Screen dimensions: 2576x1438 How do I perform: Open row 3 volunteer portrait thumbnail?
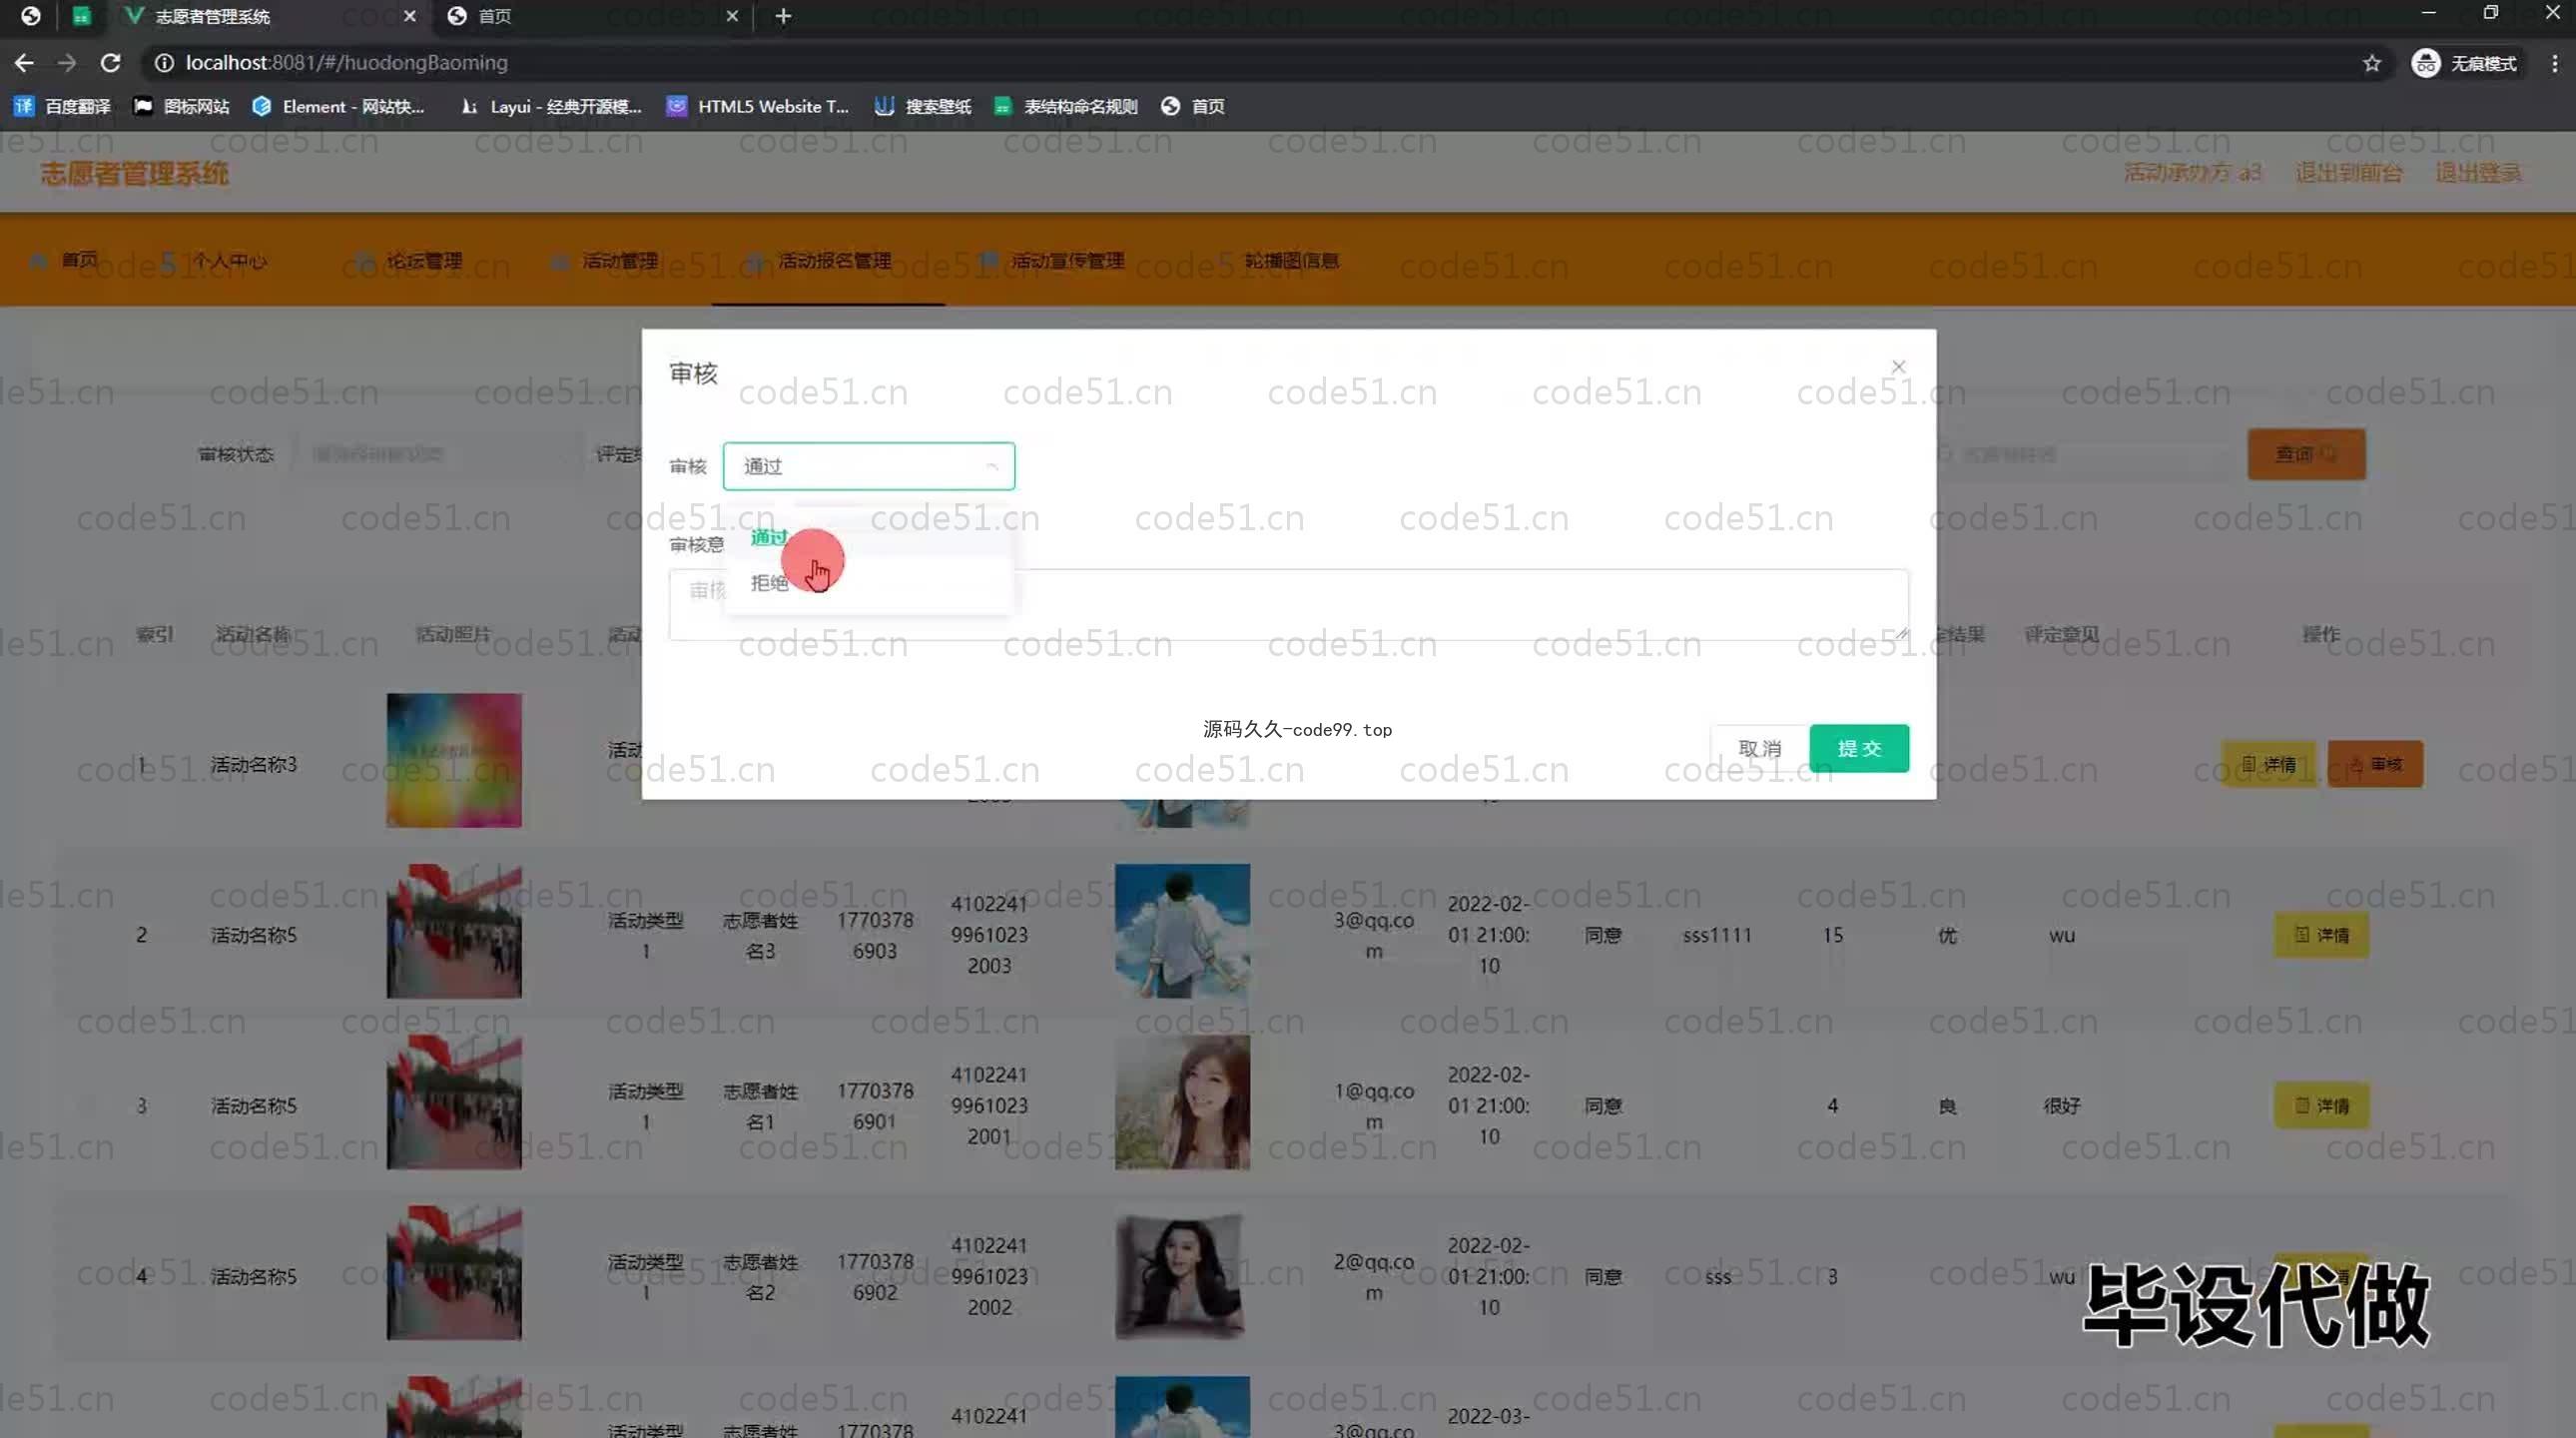click(x=1182, y=1102)
